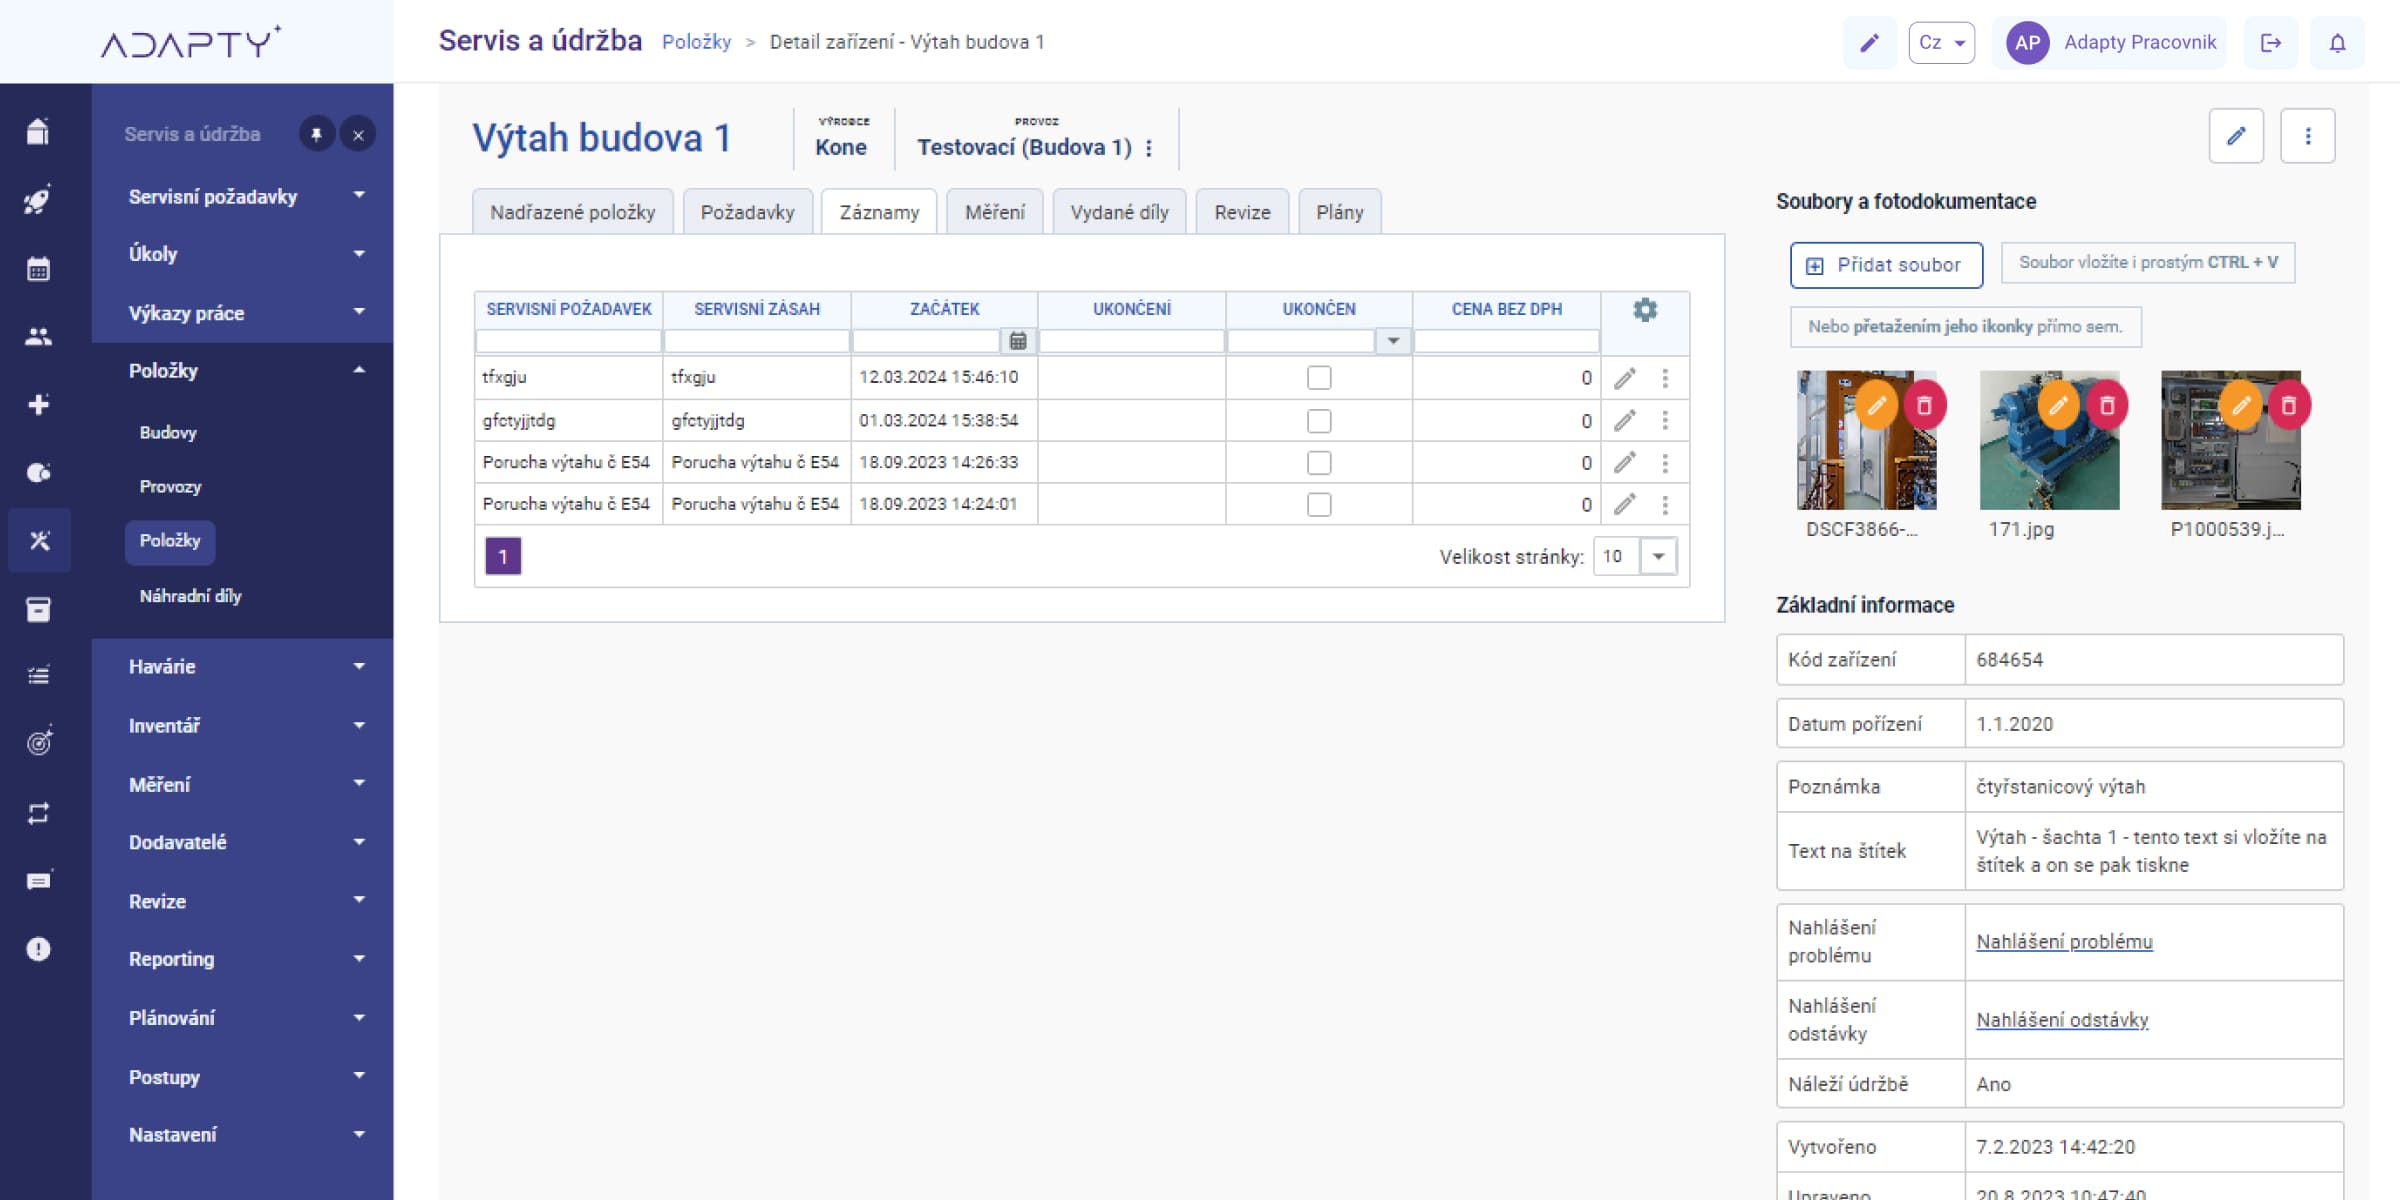2400x1200 pixels.
Task: Select the service tools wrench icon in sidebar
Action: 39,540
